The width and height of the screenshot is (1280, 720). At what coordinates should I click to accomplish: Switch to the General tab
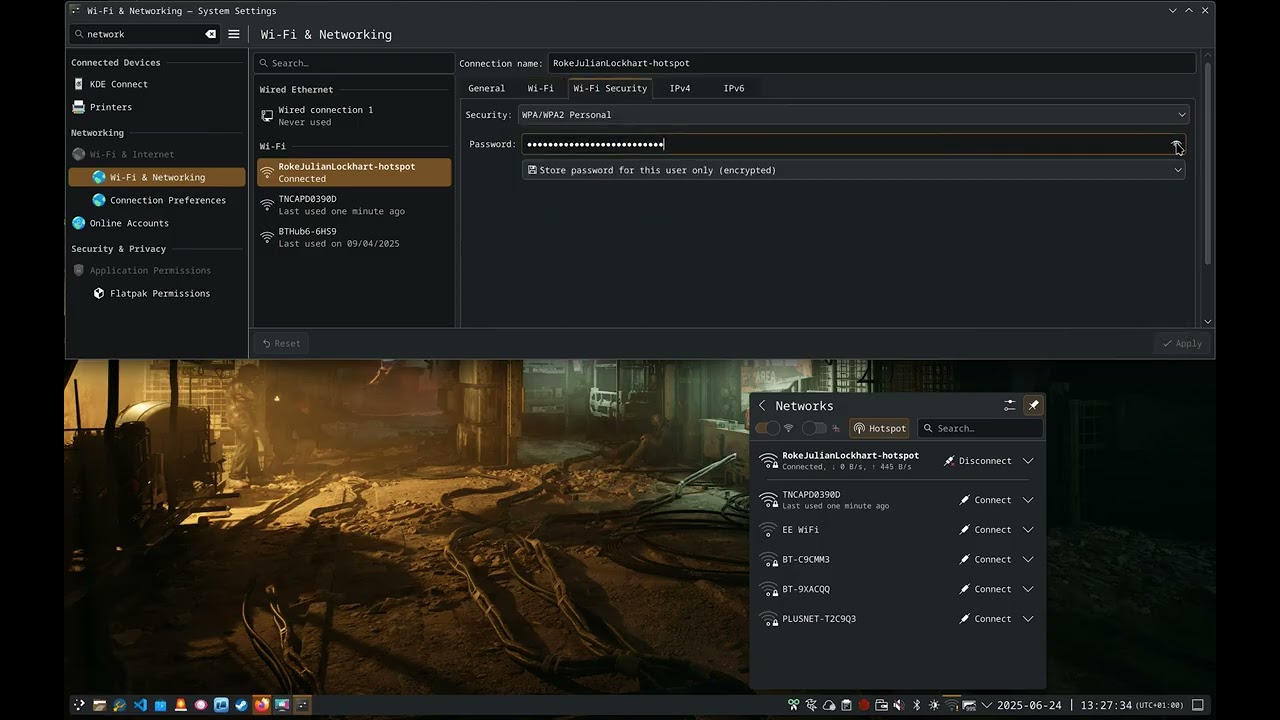tap(487, 88)
